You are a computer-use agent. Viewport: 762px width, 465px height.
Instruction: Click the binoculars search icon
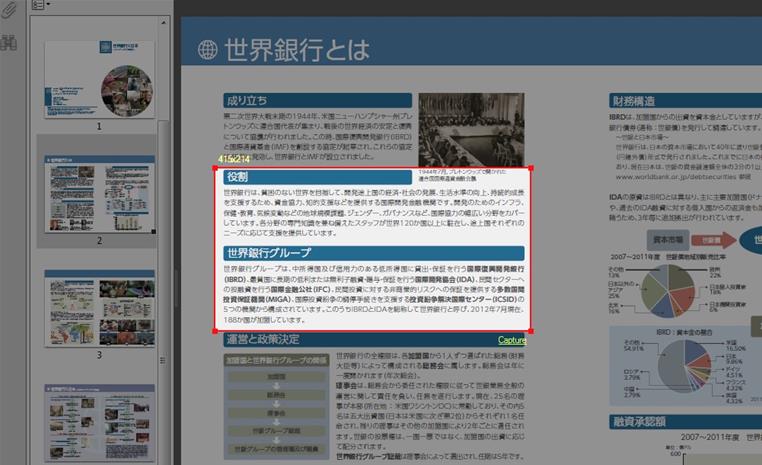tap(9, 42)
